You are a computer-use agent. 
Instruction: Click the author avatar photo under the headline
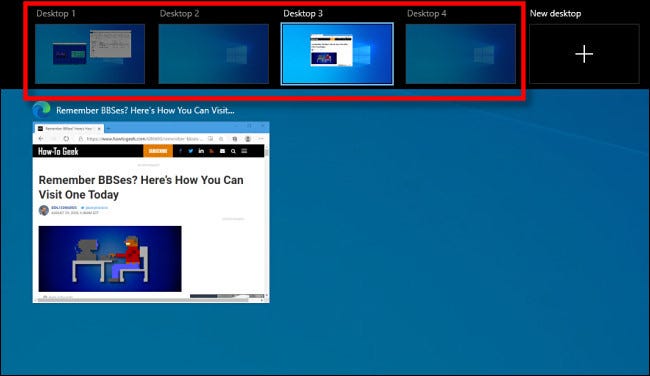[44, 210]
